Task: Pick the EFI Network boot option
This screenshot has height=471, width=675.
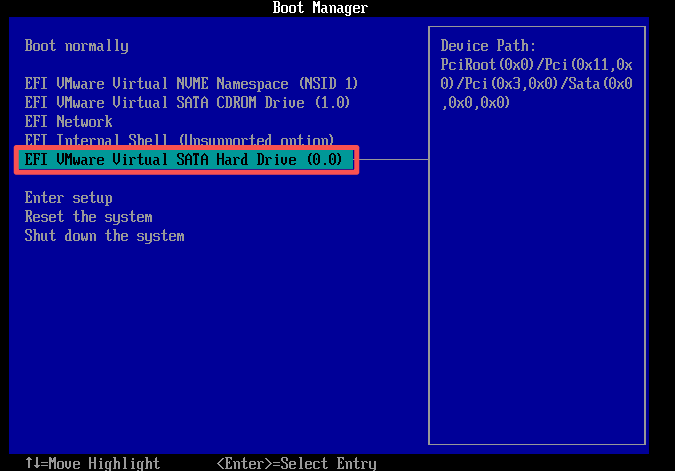Action: (68, 121)
